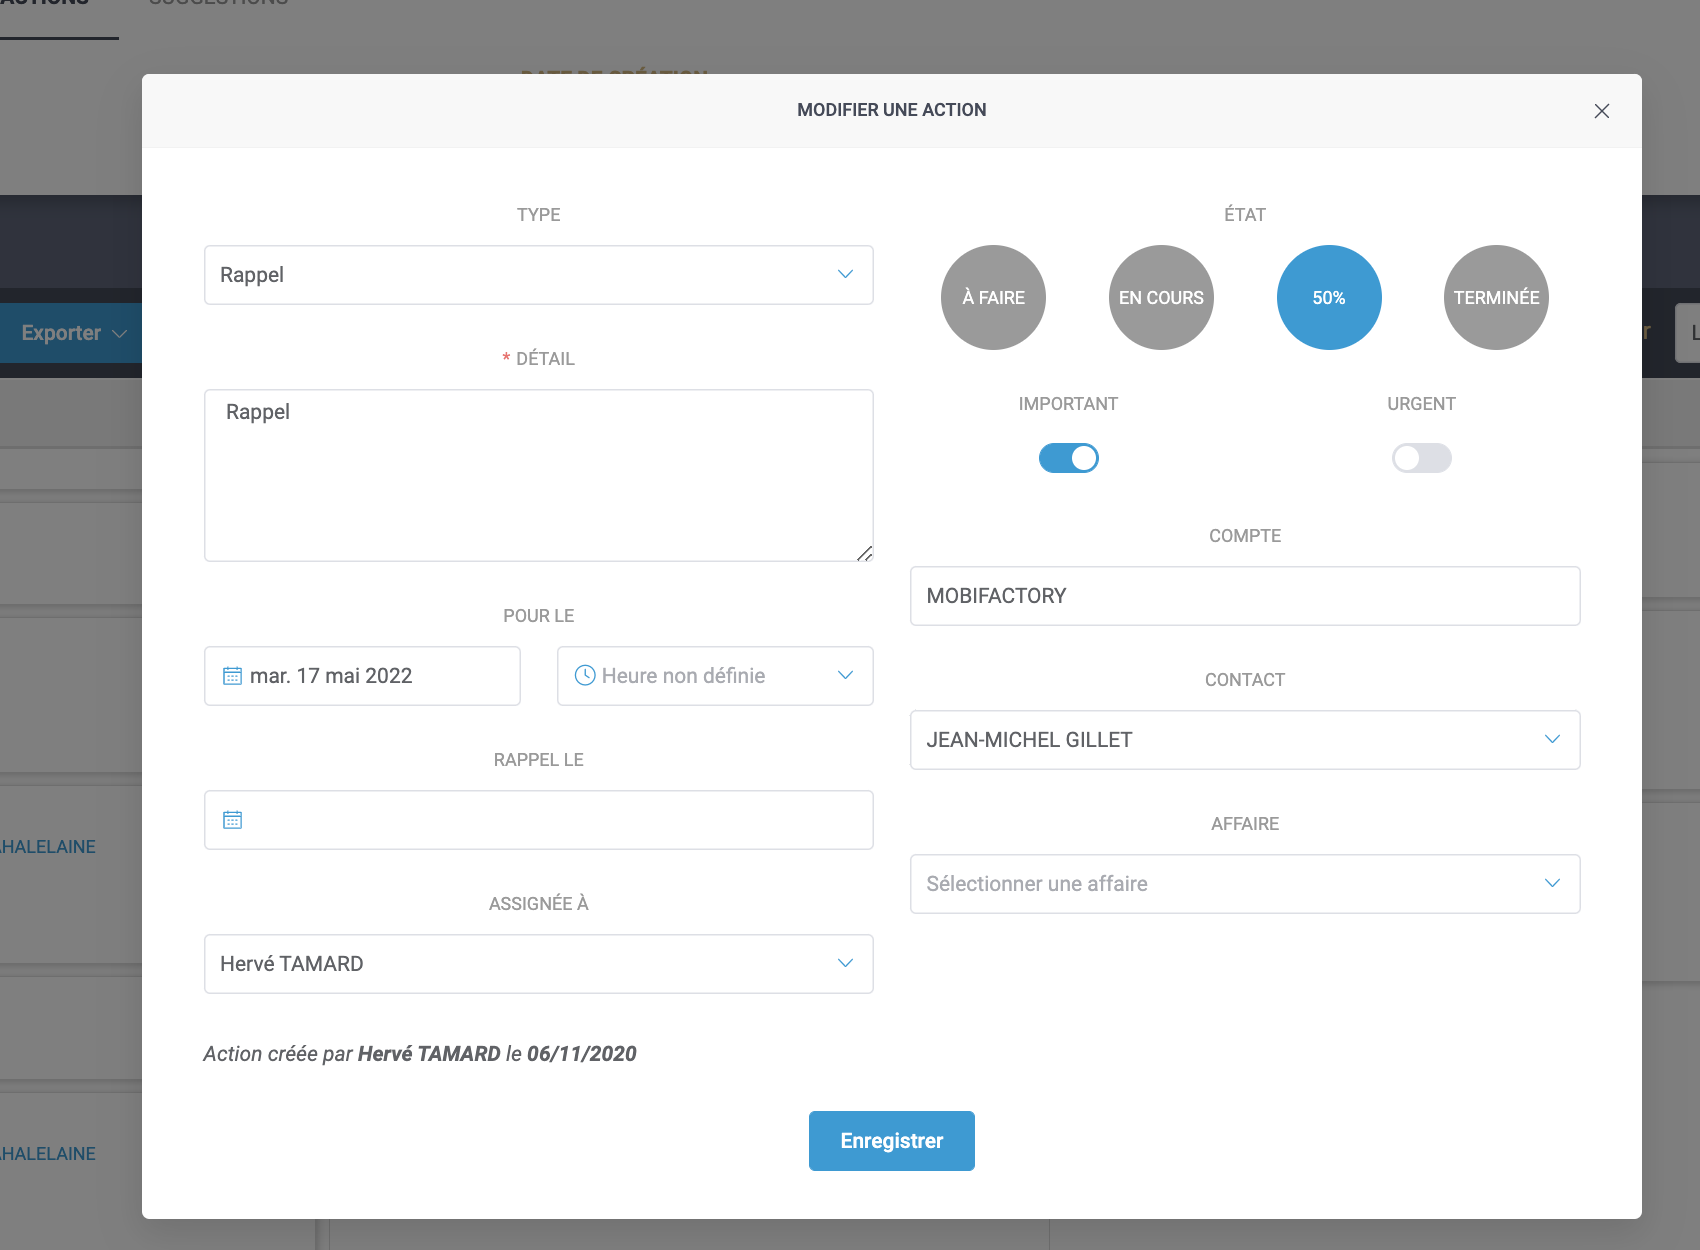Open the Assignée à dropdown
The image size is (1700, 1250).
[538, 964]
